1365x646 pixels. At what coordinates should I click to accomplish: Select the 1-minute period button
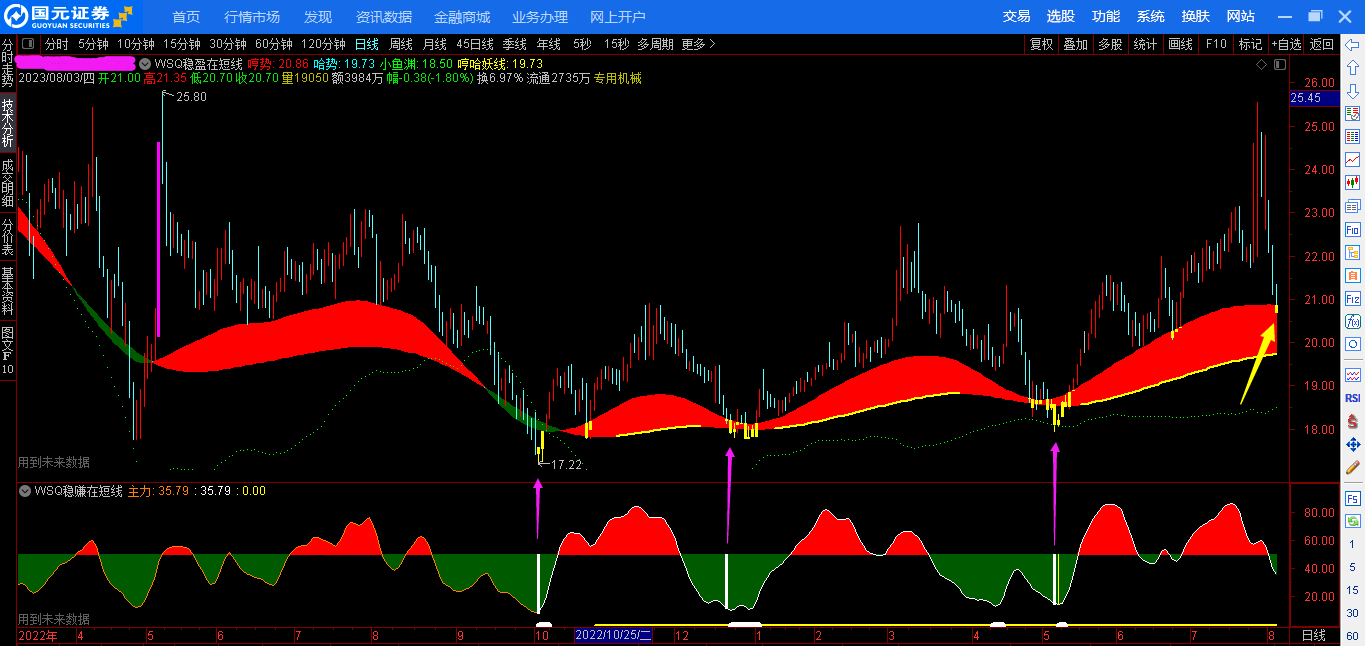pos(1352,545)
